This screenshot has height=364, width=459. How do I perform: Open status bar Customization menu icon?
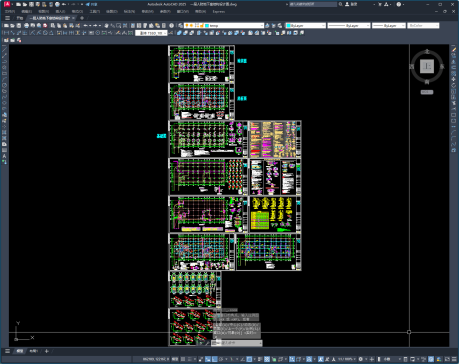pyautogui.click(x=454, y=359)
